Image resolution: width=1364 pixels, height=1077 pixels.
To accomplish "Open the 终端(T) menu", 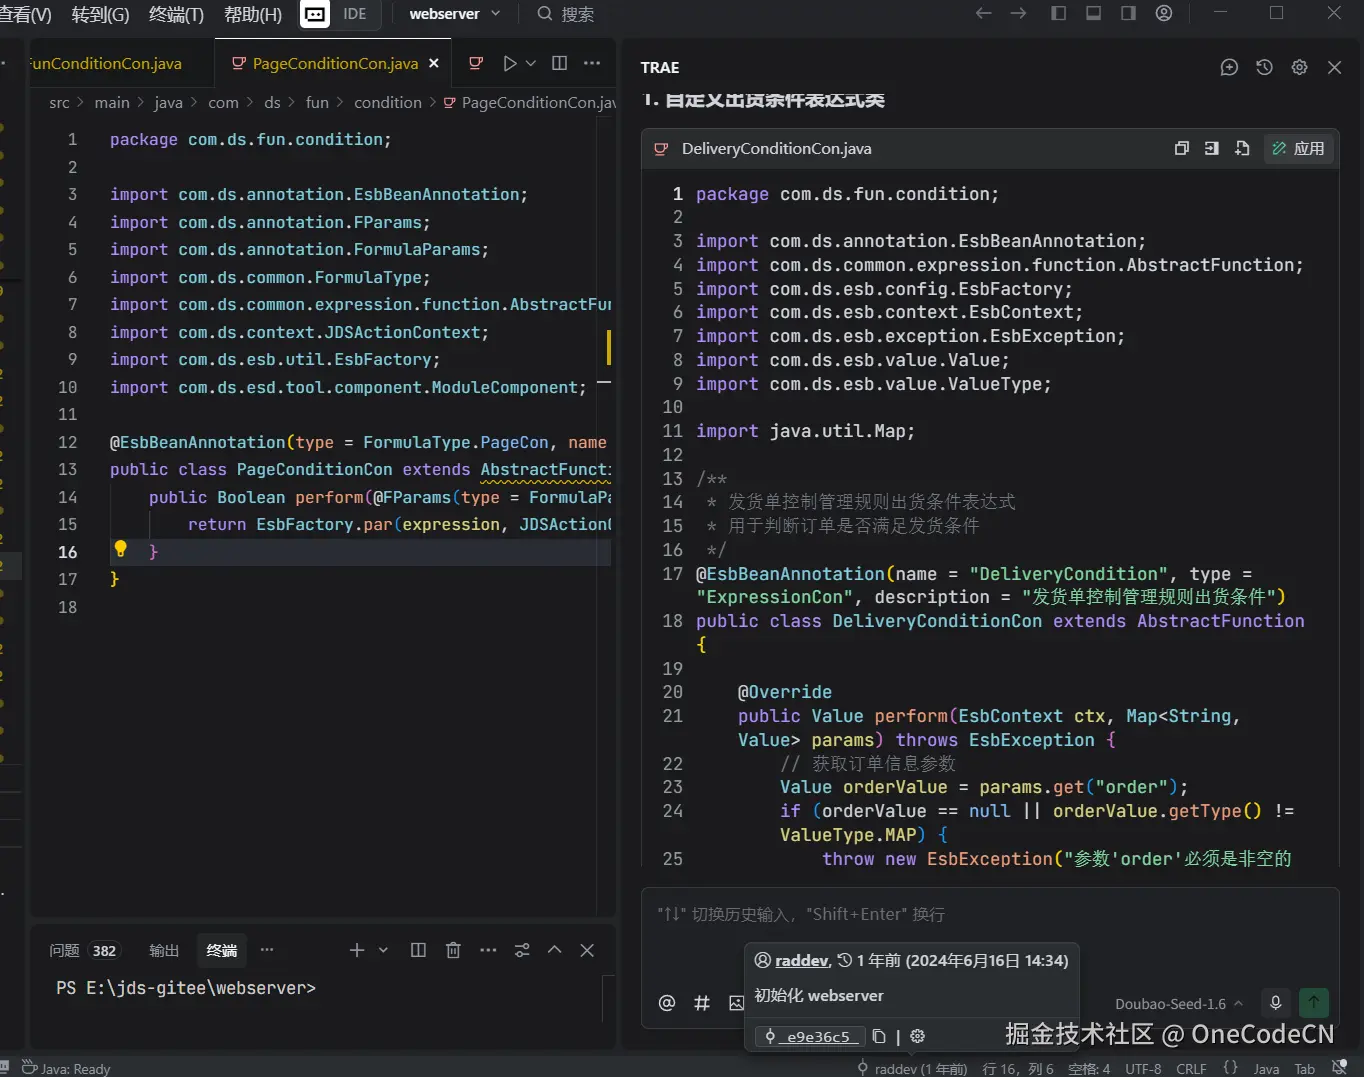I will tap(176, 14).
